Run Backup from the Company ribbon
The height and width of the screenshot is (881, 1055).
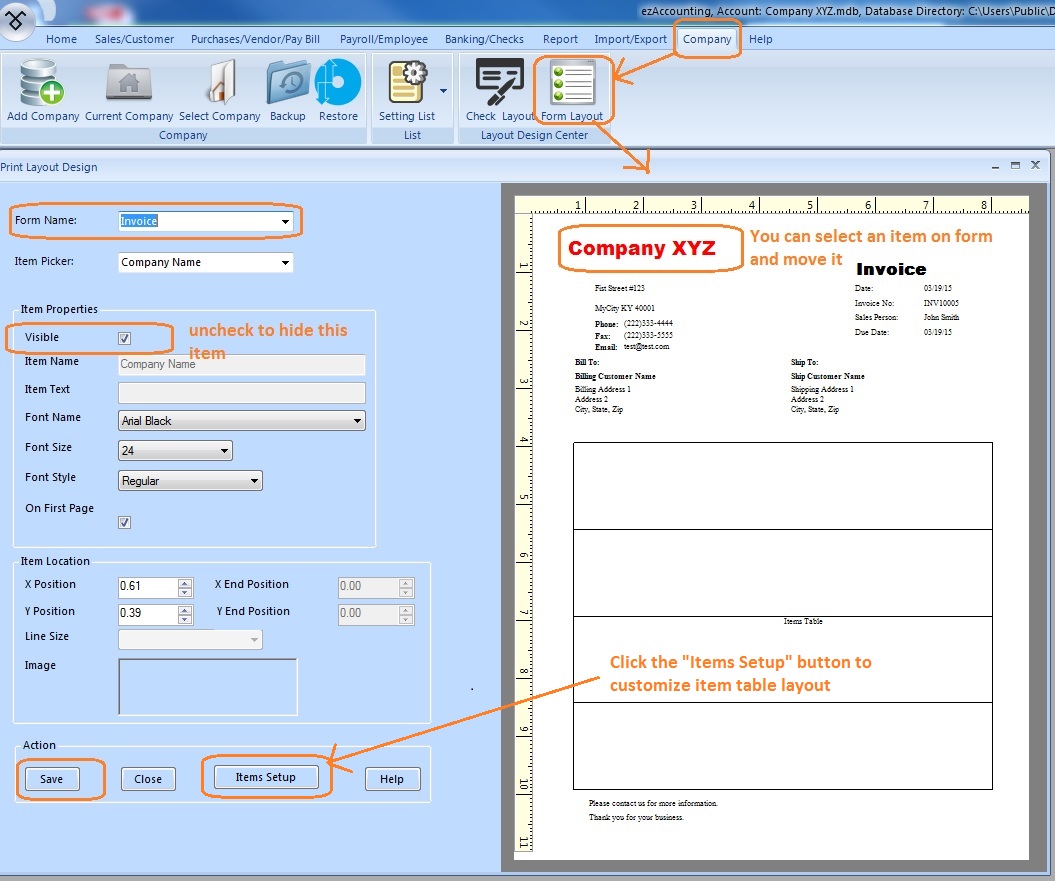(287, 85)
